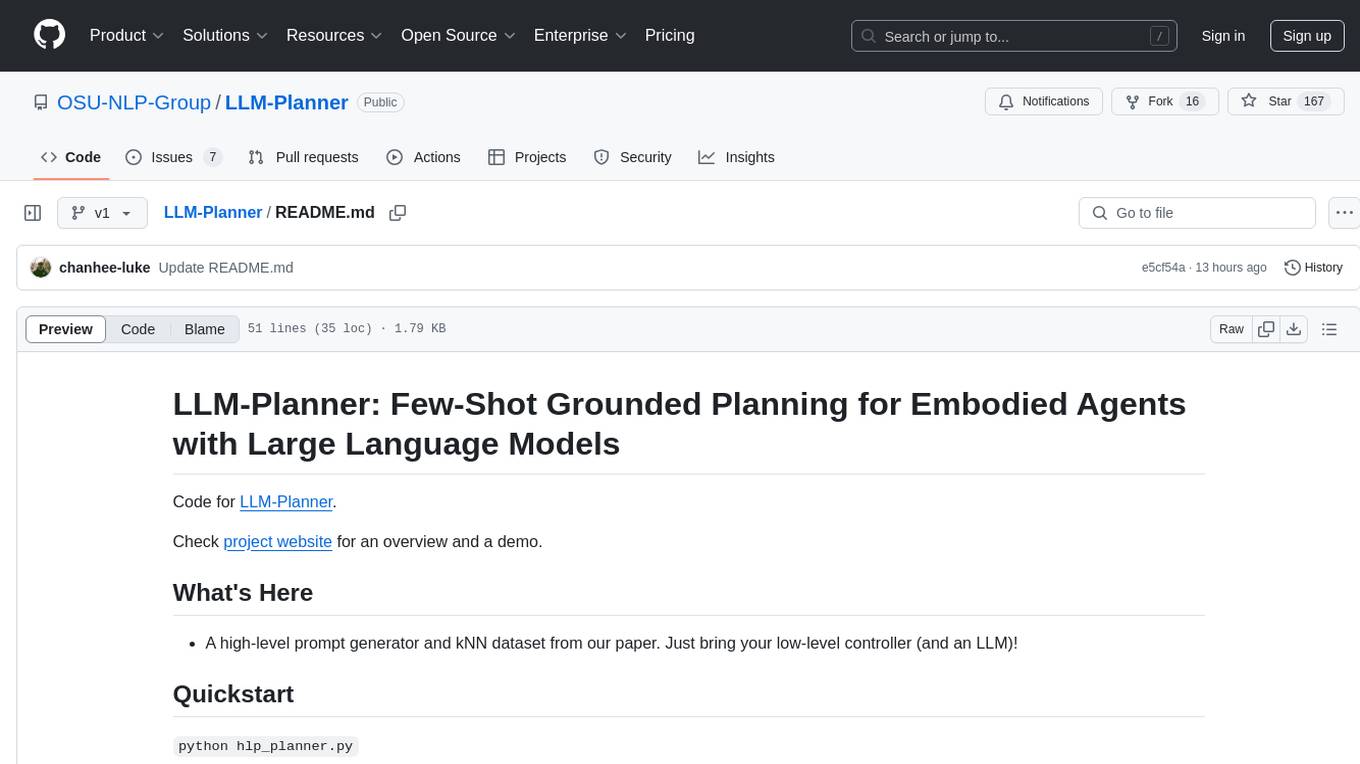
Task: Click the Sign in link
Action: pos(1223,36)
